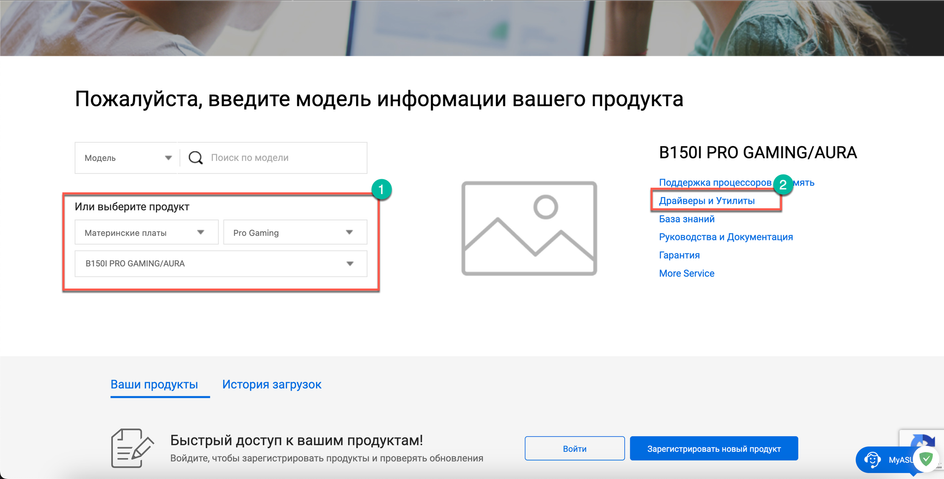
Task: Click the document with pencil icon
Action: 132,448
